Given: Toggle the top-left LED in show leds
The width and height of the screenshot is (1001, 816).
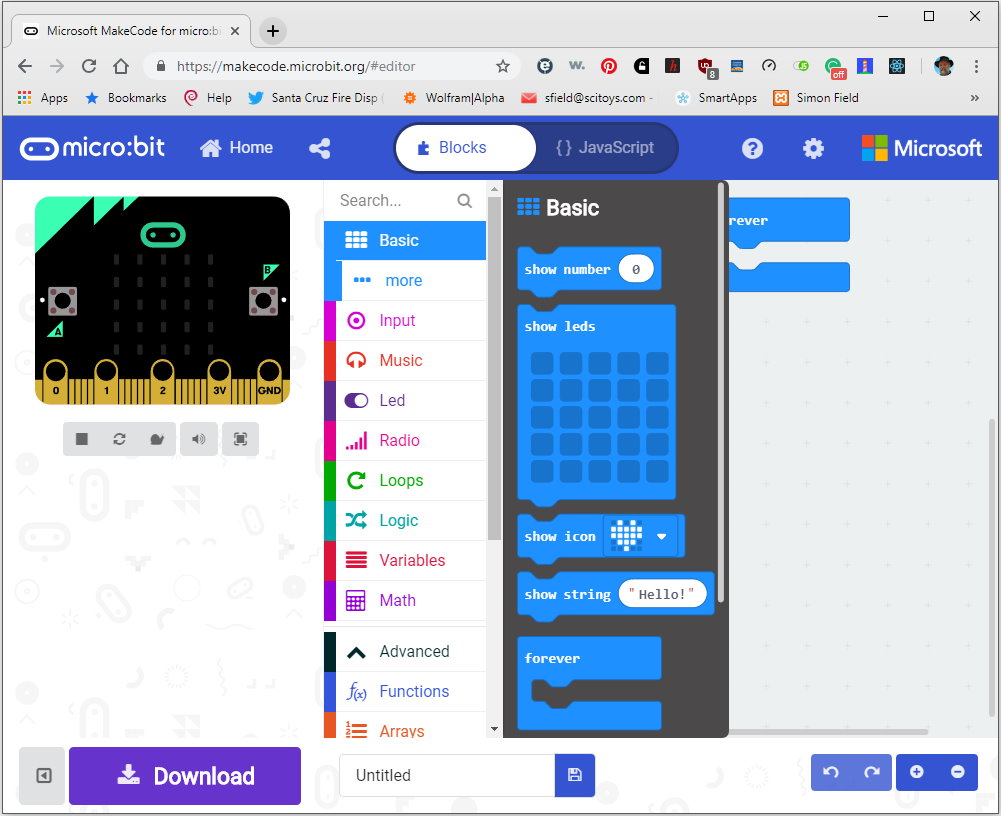Looking at the screenshot, I should click(x=542, y=363).
